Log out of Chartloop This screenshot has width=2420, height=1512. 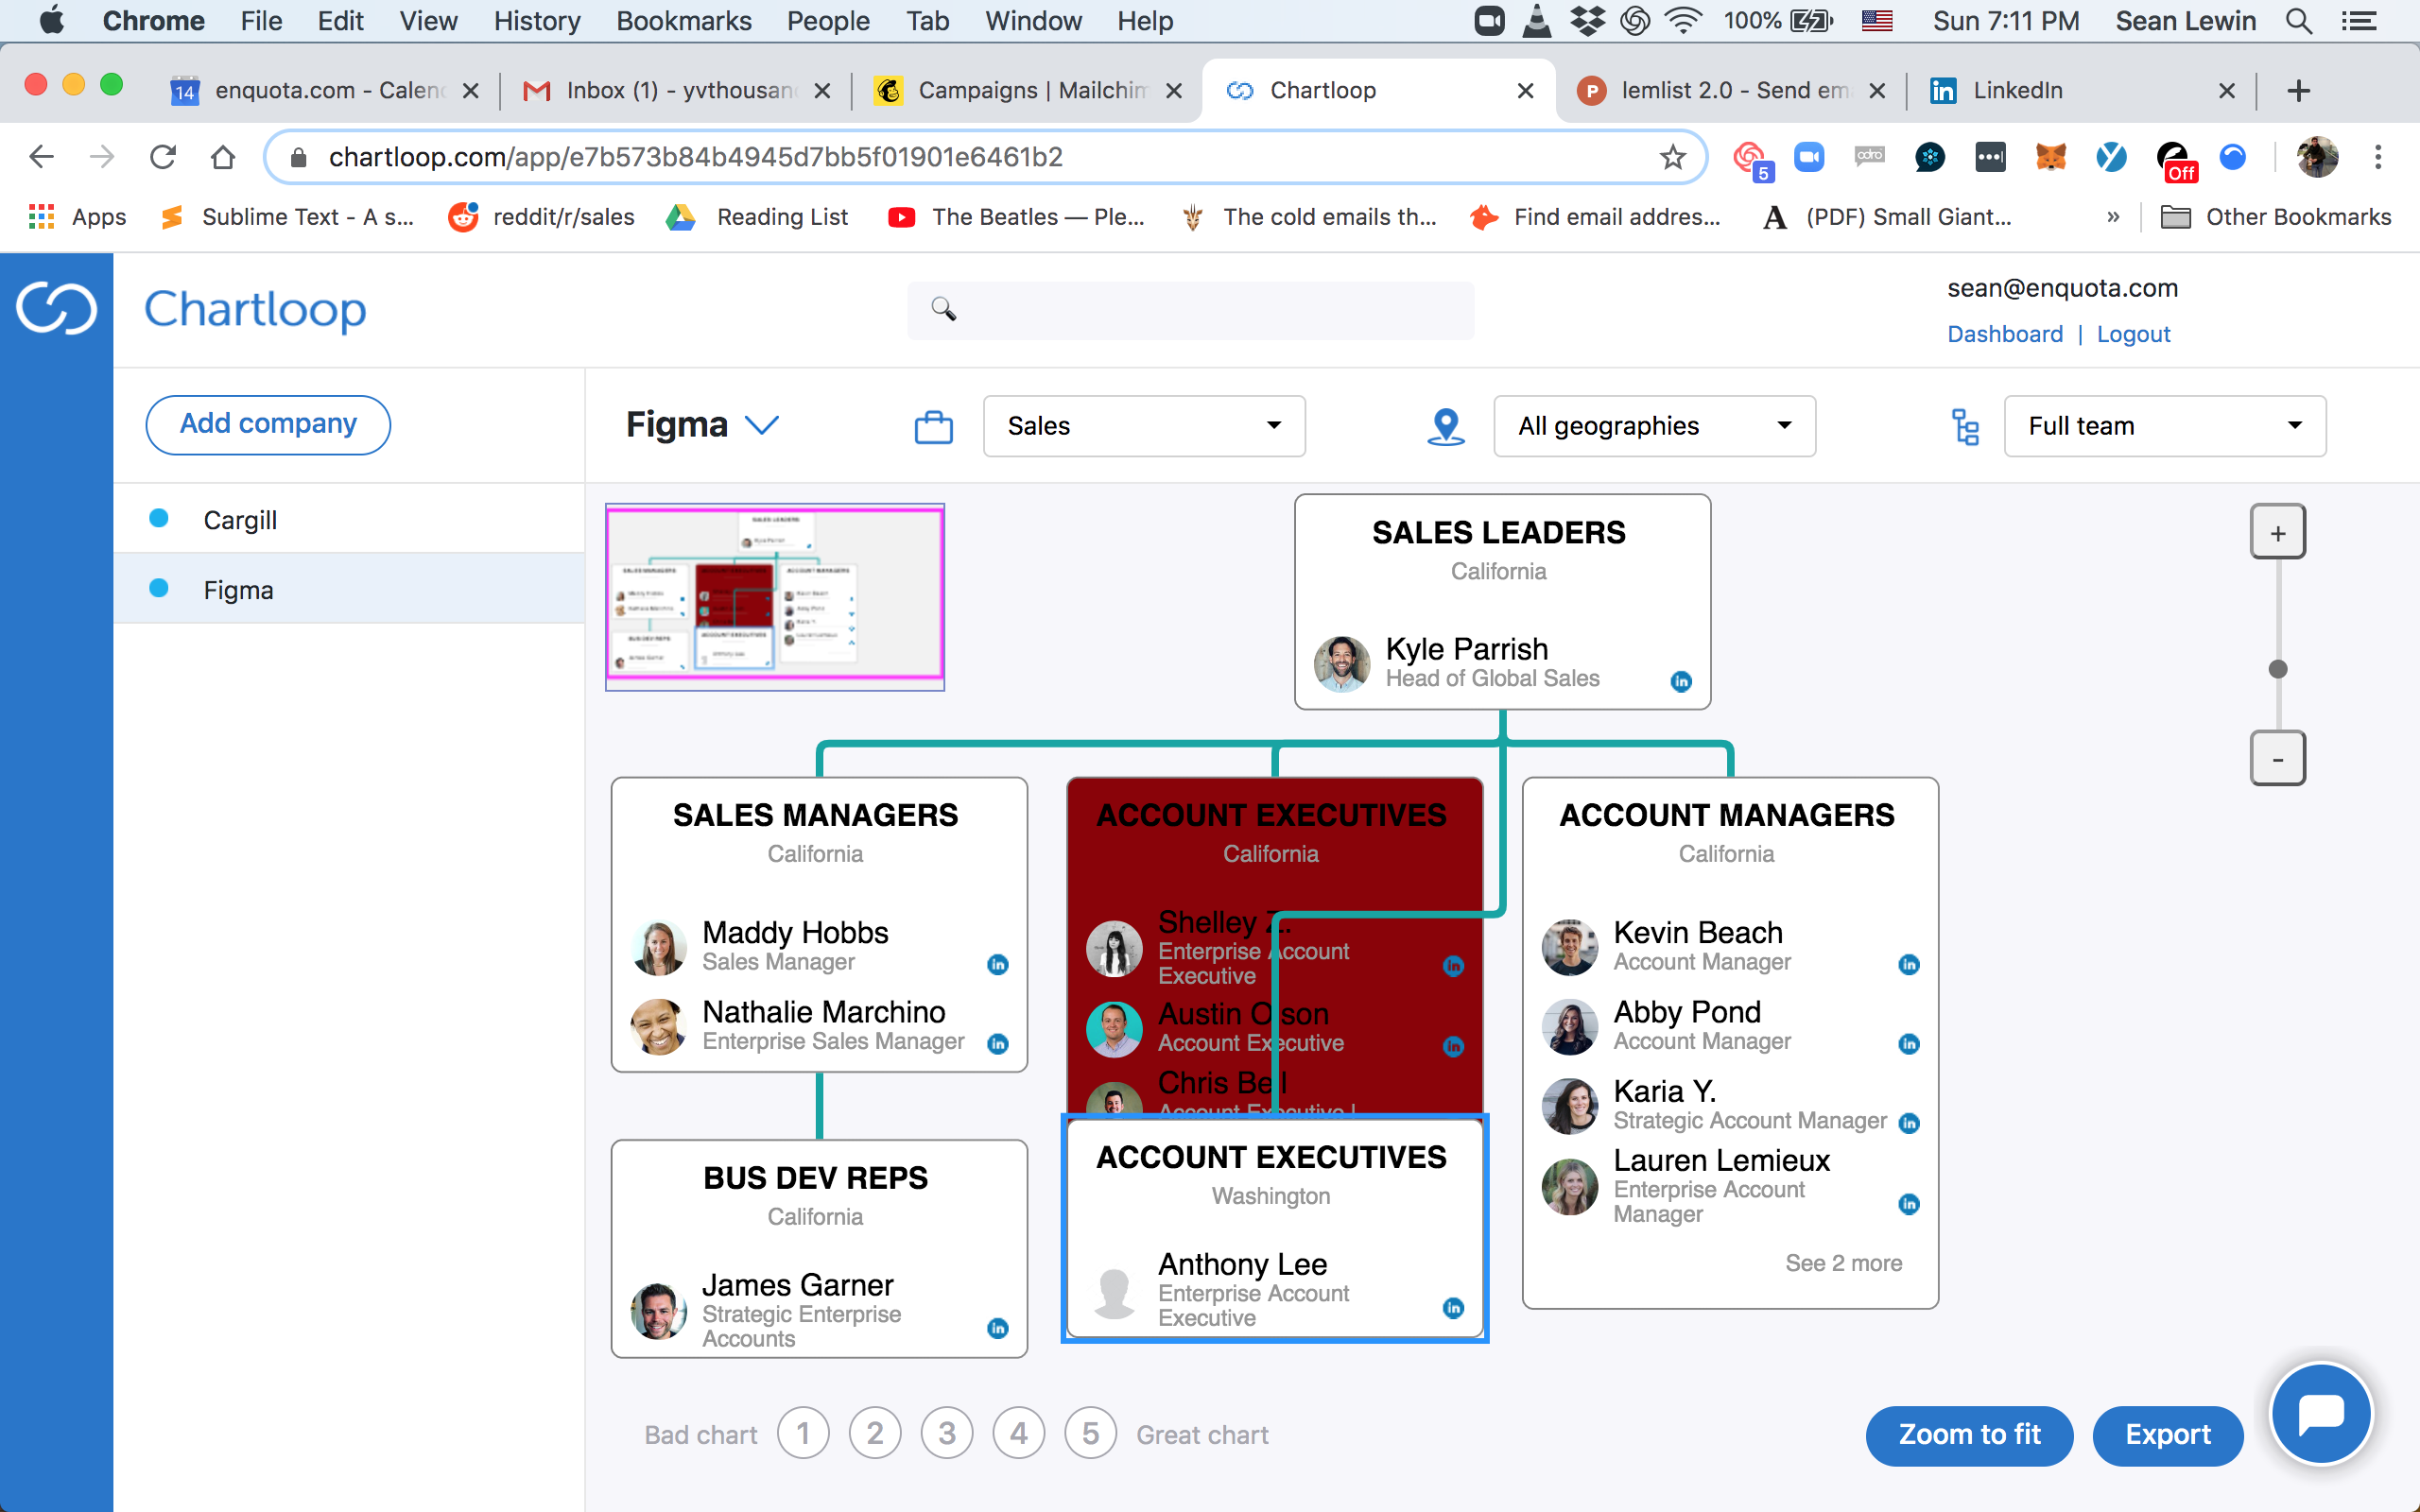2133,334
